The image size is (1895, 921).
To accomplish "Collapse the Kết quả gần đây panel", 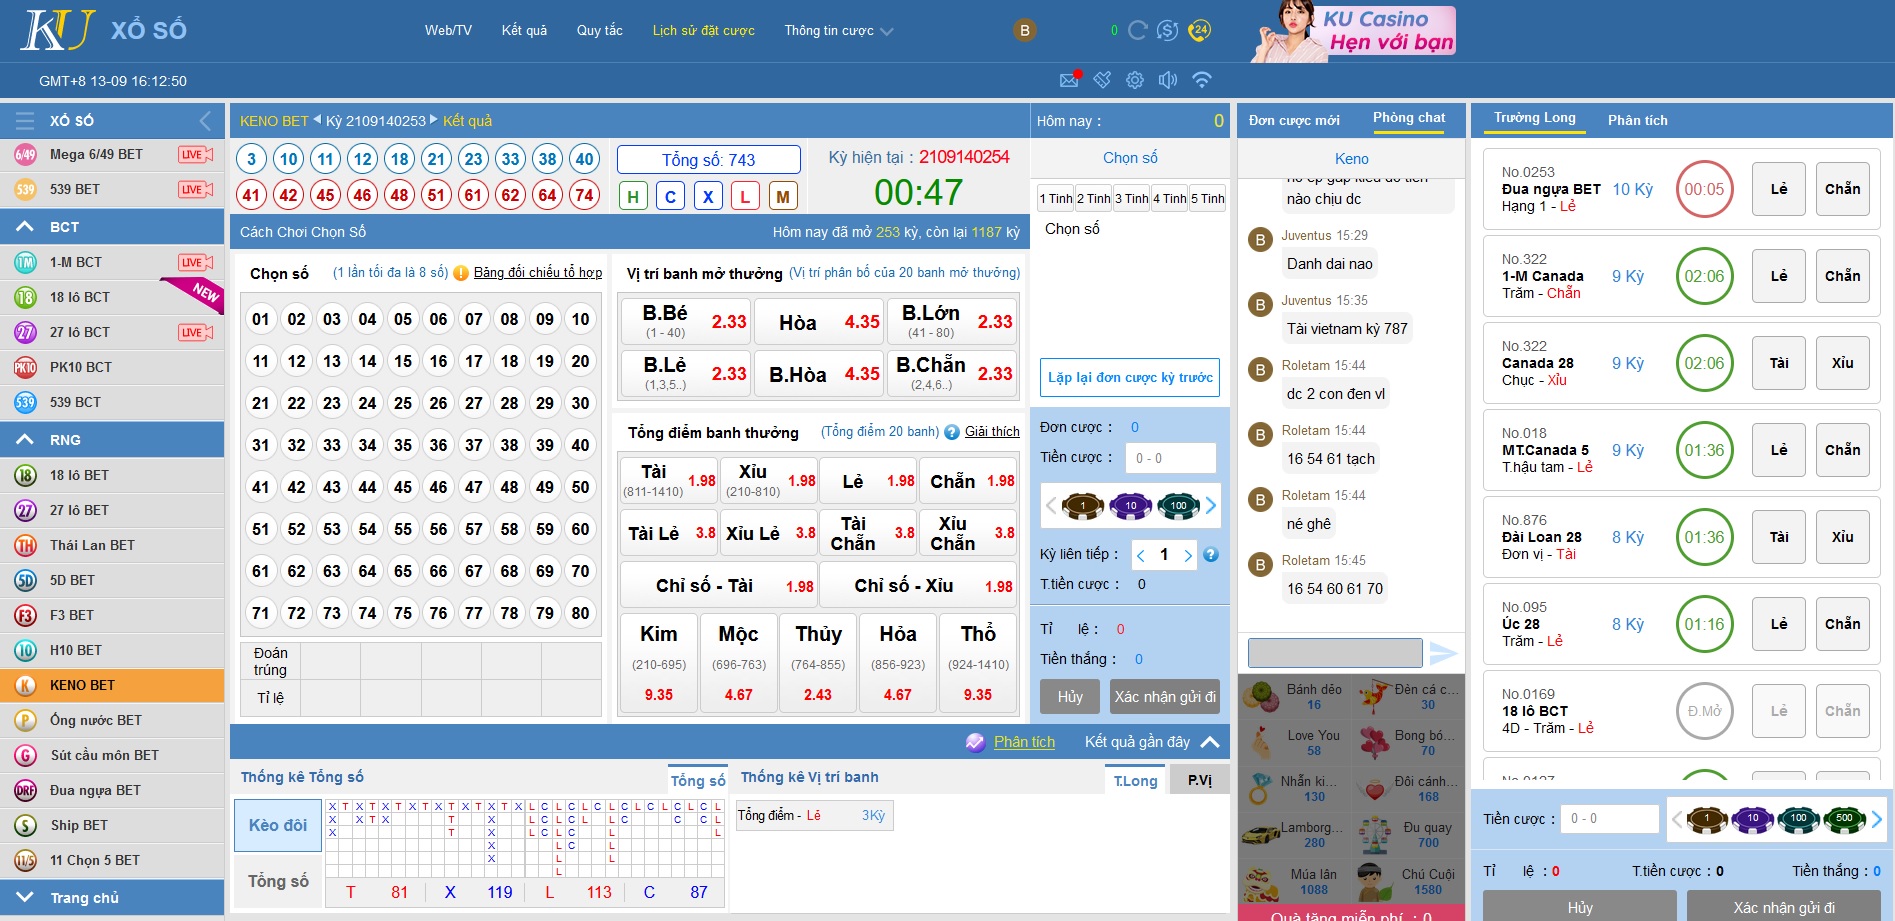I will point(1210,742).
